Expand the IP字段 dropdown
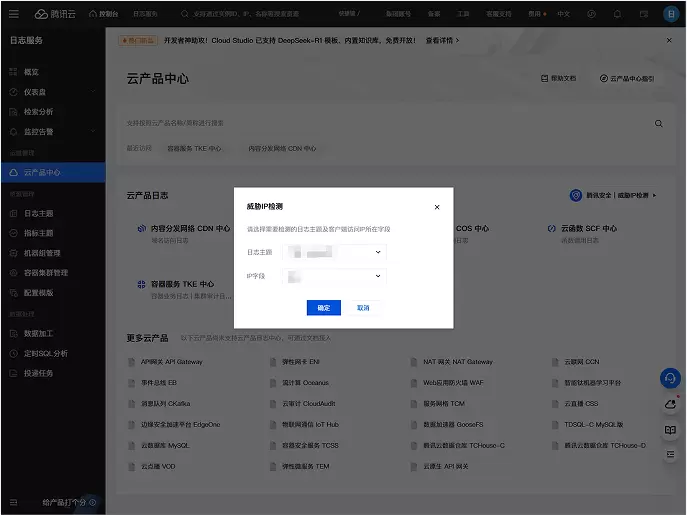Image resolution: width=687 pixels, height=515 pixels. pos(334,275)
